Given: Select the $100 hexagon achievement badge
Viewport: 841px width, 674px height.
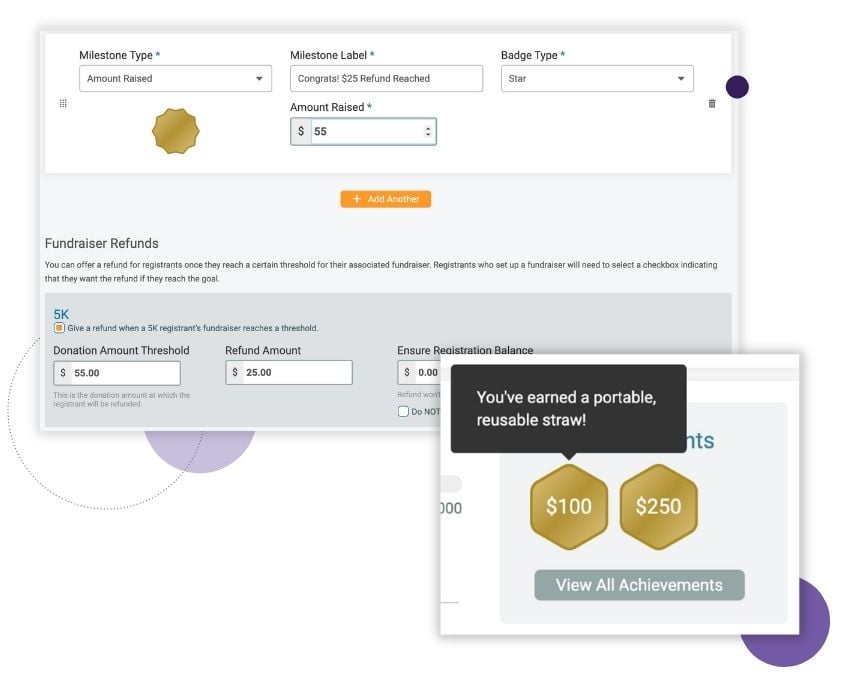Looking at the screenshot, I should point(569,507).
